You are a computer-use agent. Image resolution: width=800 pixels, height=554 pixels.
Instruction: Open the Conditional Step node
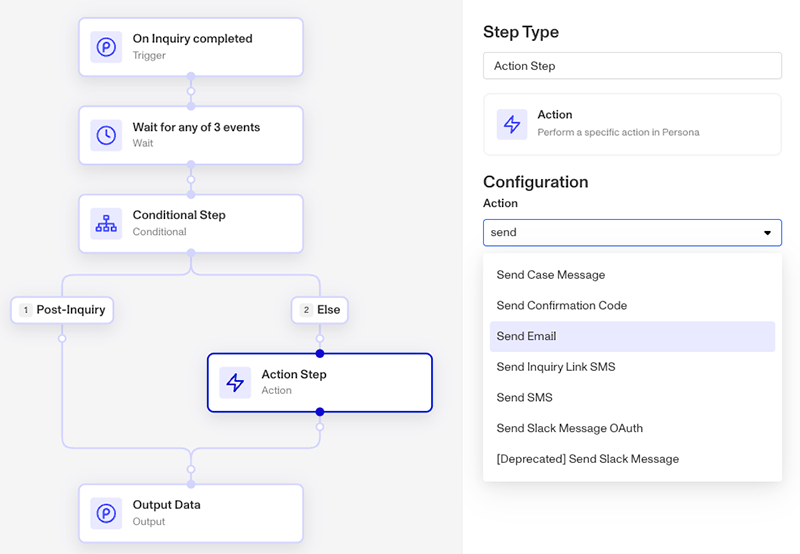191,223
